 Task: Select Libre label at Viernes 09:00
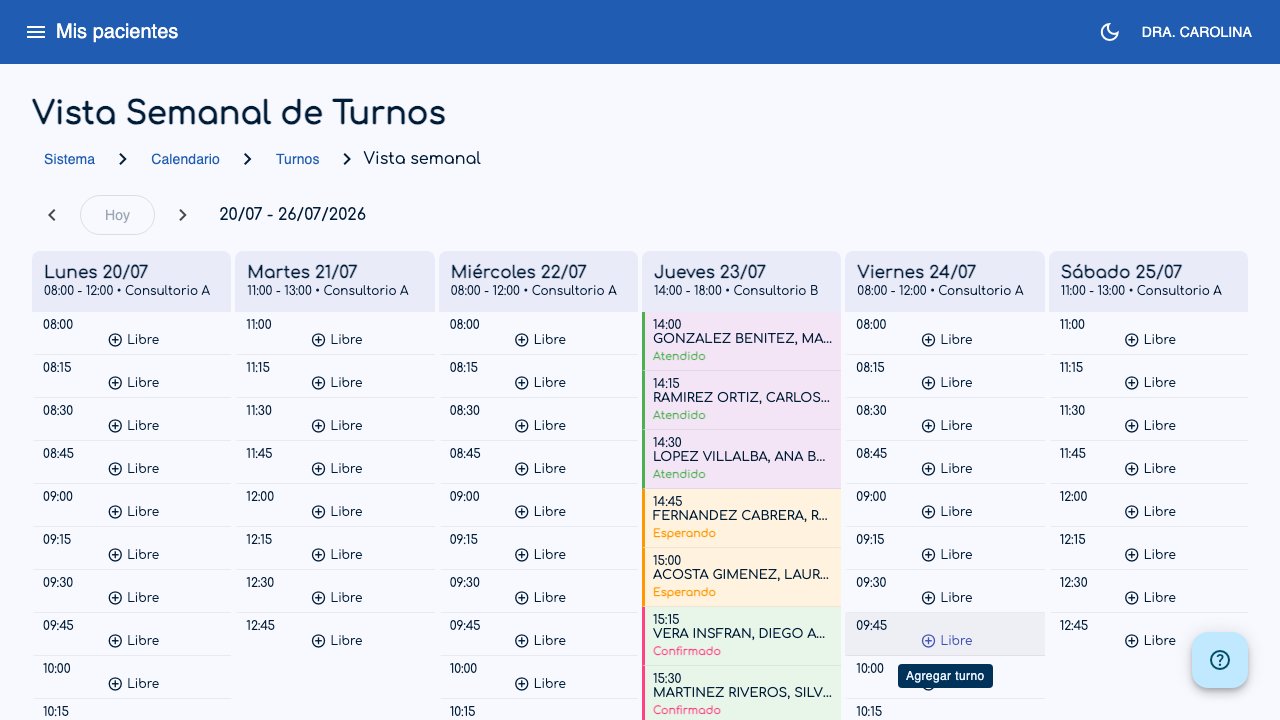point(956,511)
